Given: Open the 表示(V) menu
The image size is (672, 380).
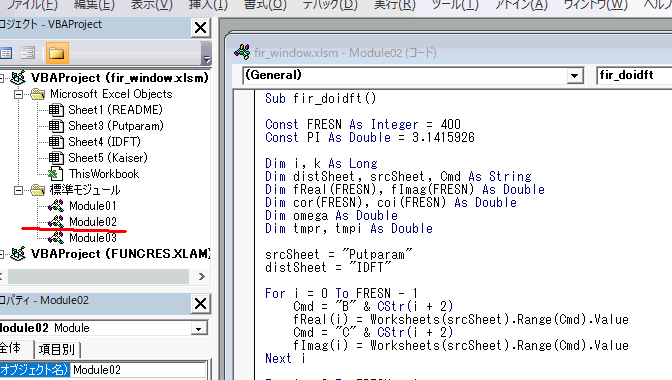Looking at the screenshot, I should (151, 5).
